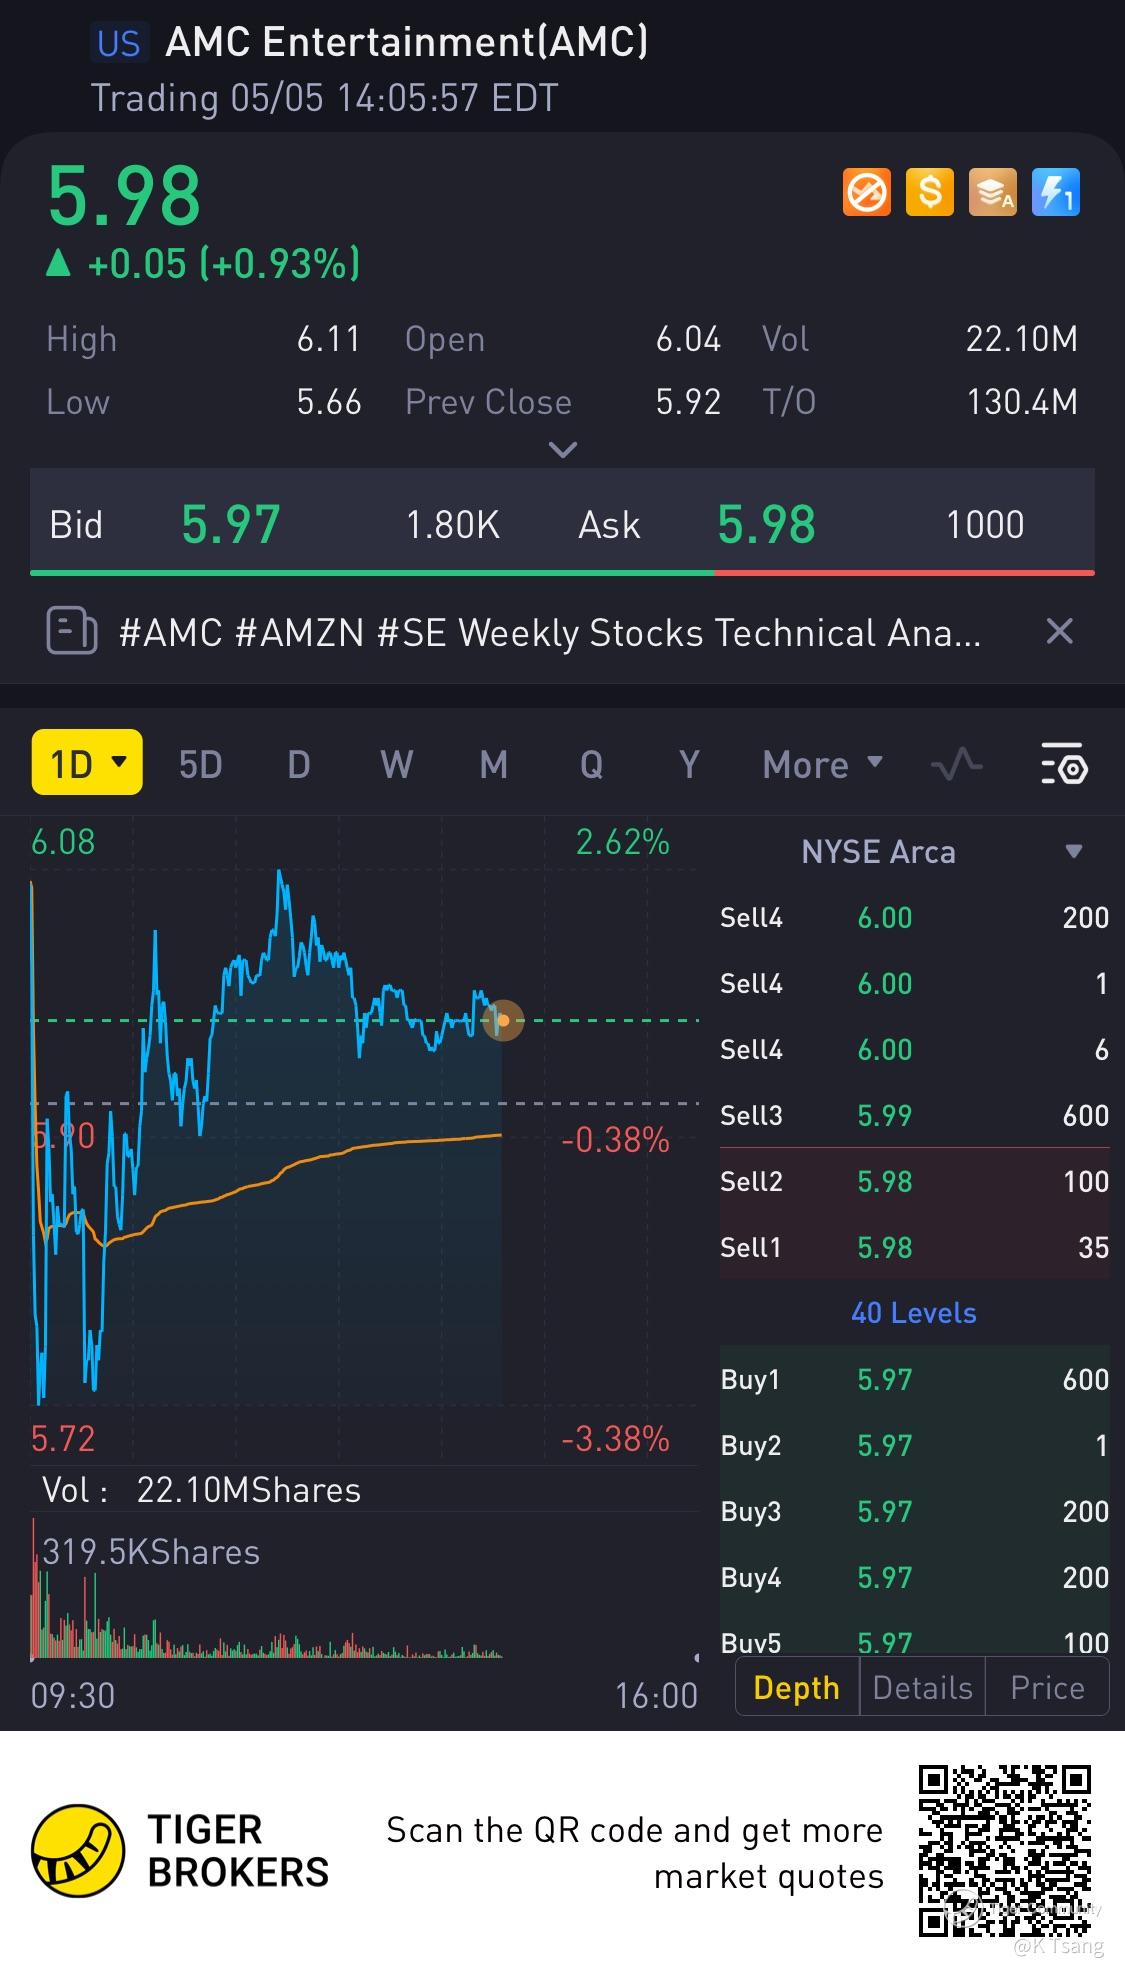Switch chart to daily D view
This screenshot has height=1971, width=1125.
pos(298,765)
